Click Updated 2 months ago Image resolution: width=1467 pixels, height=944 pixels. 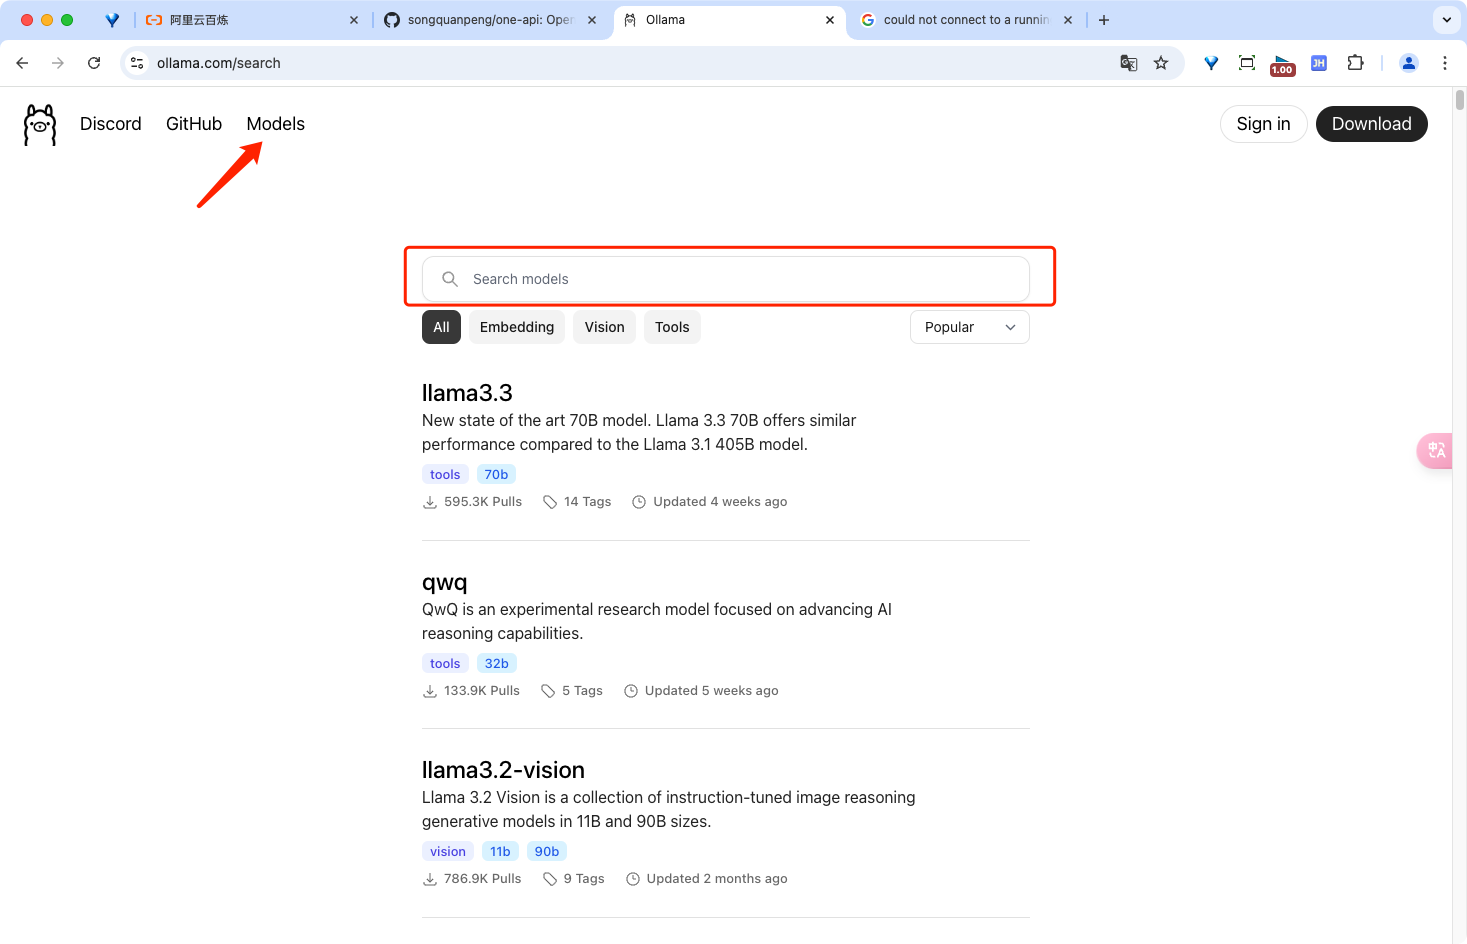point(717,879)
